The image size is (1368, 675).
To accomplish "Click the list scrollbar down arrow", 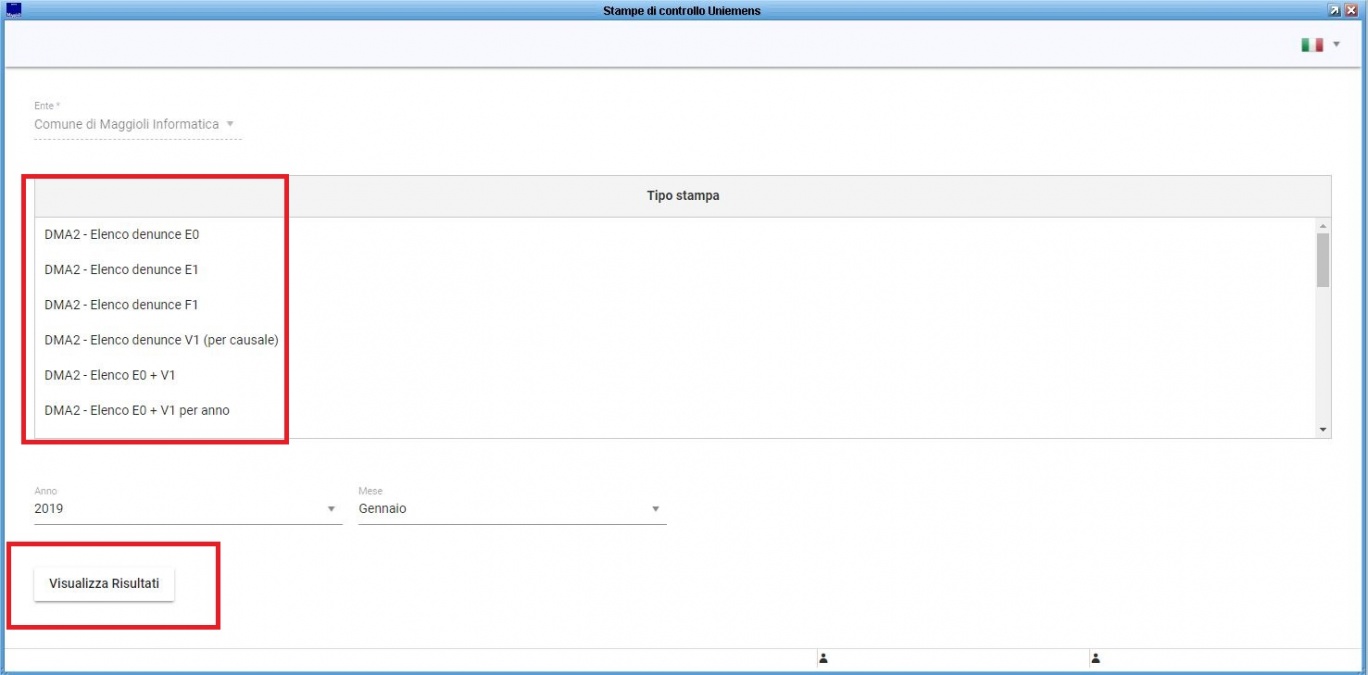I will 1323,430.
